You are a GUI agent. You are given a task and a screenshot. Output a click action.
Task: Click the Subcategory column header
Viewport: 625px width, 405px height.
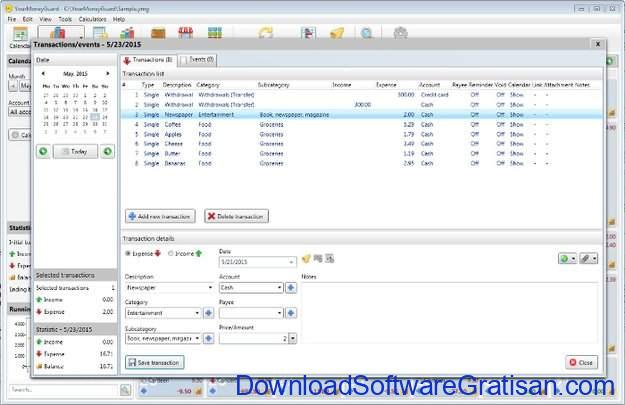273,85
